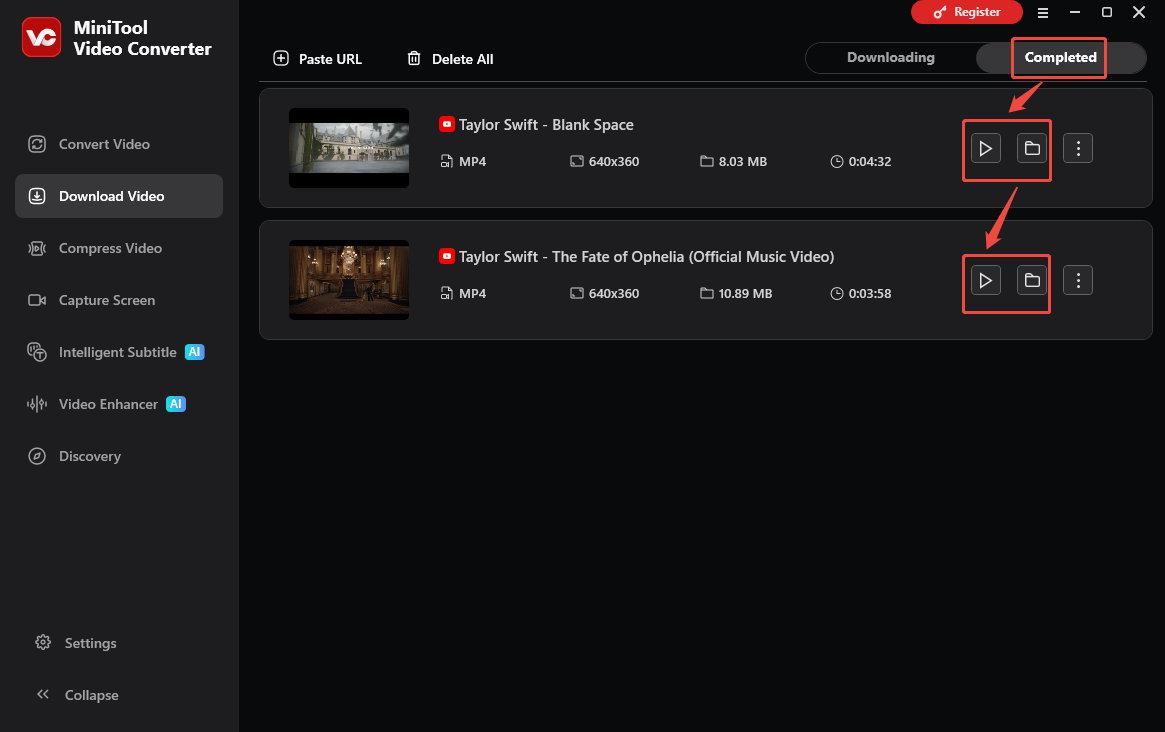
Task: Click the Blank Space video thumbnail
Action: (x=349, y=148)
